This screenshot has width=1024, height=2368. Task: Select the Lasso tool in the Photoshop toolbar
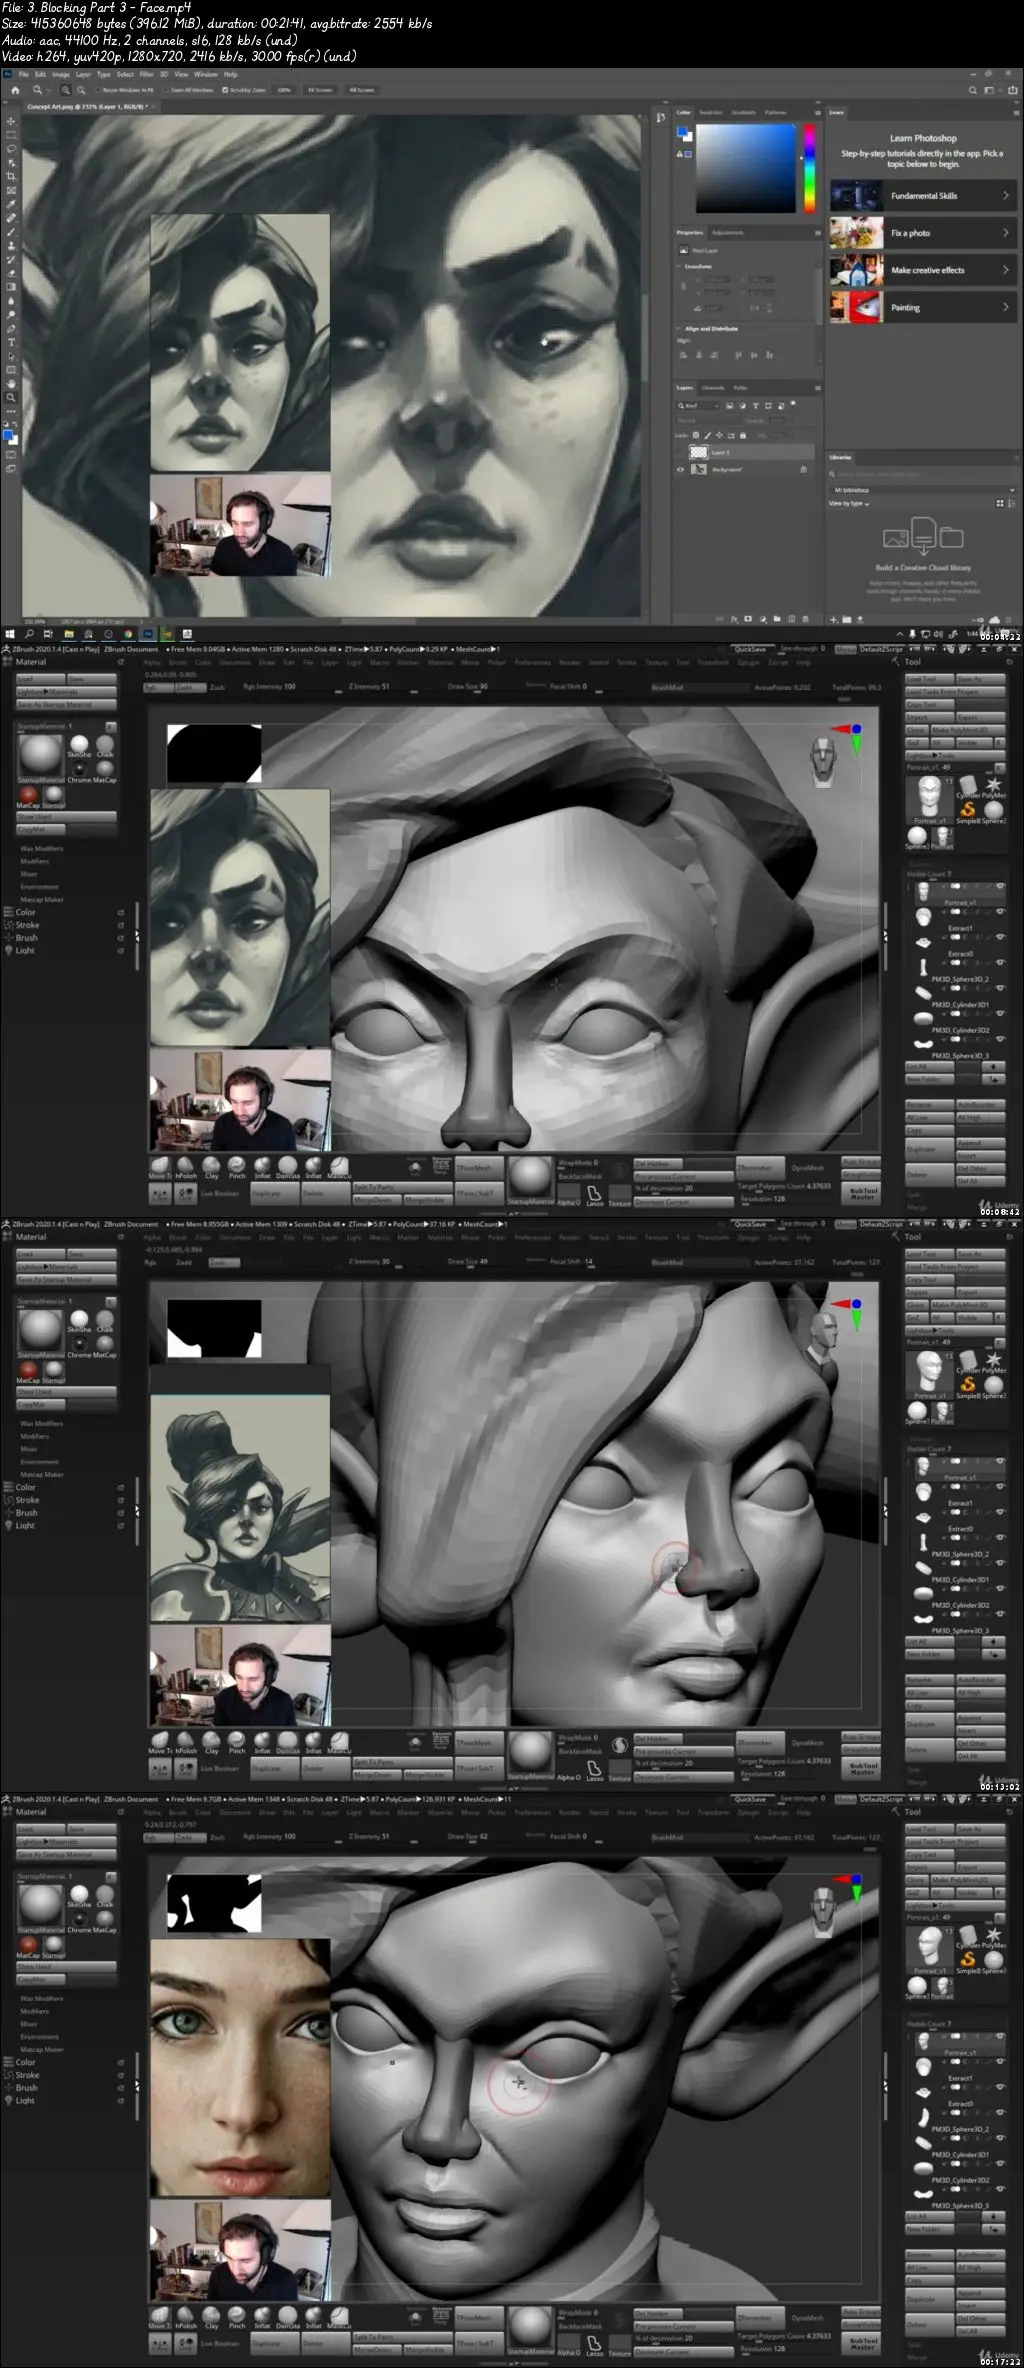(11, 149)
